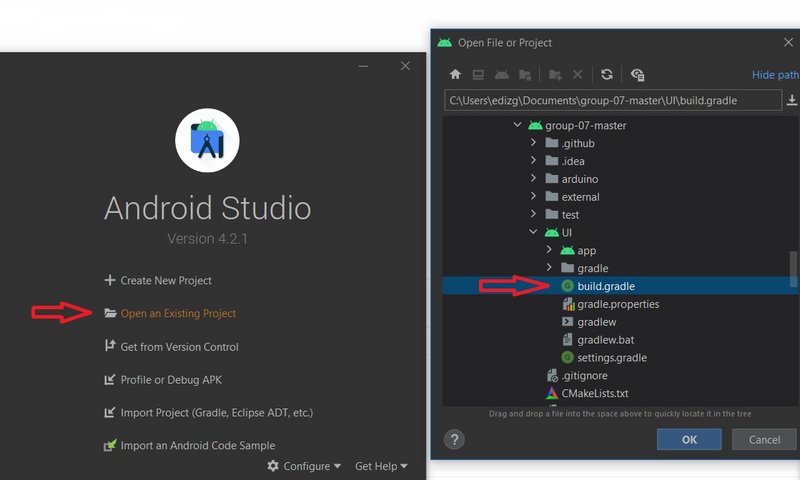Screen dimensions: 800x480
Task: Click the gradlew script file icon
Action: (x=567, y=321)
